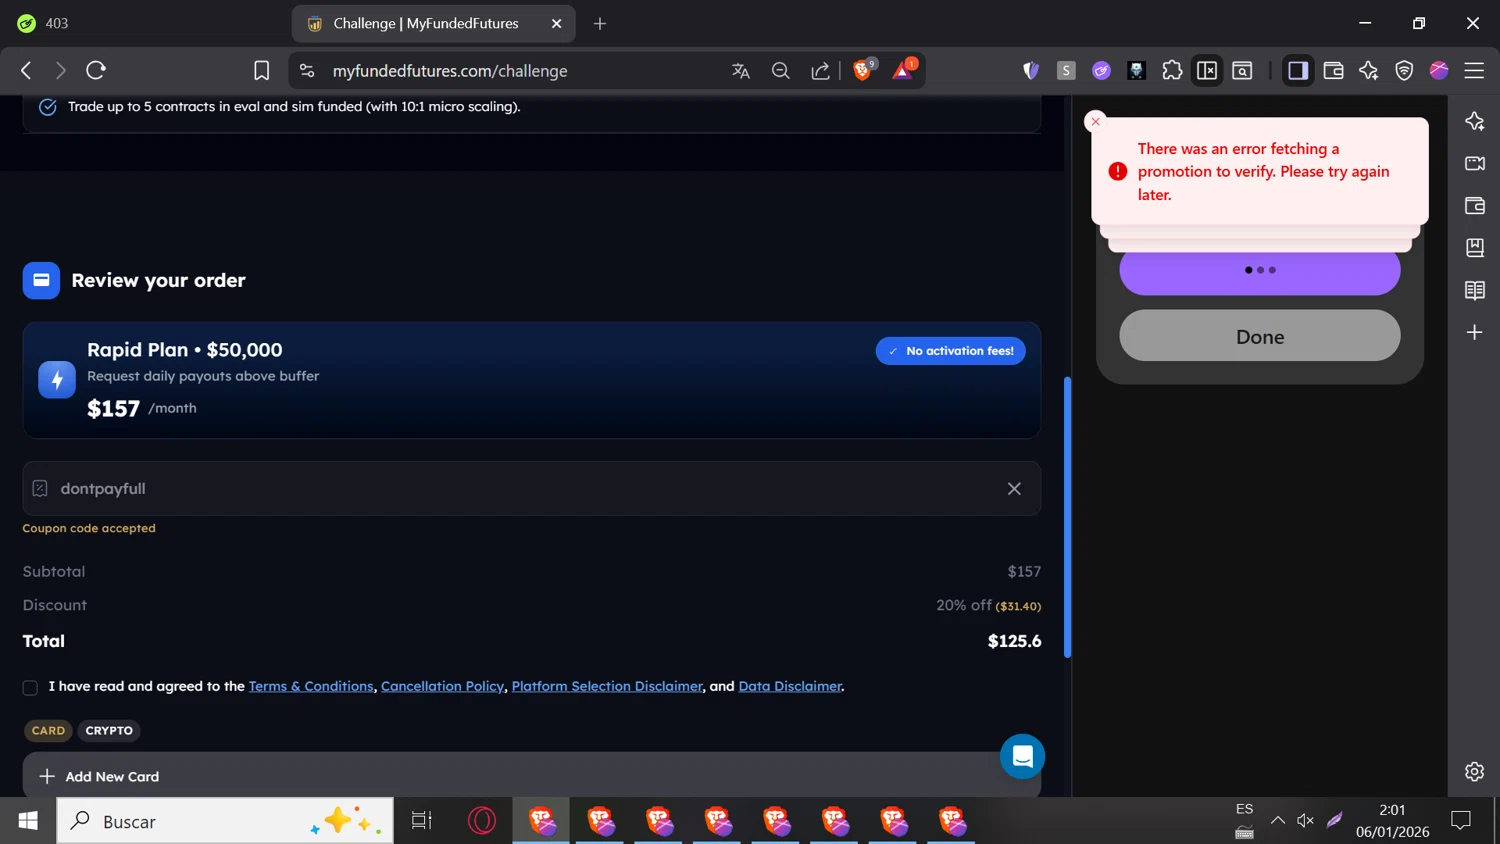Open Windows Task View
The height and width of the screenshot is (844, 1500).
click(422, 821)
